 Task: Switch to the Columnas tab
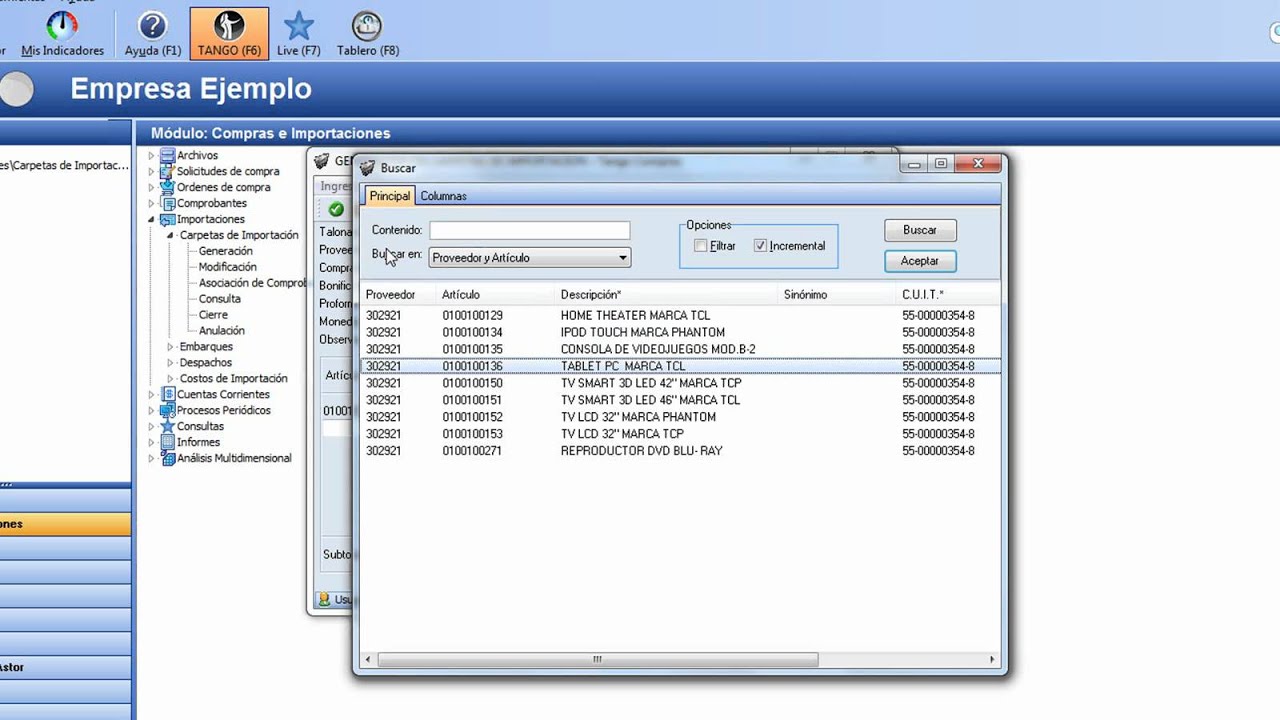[443, 196]
